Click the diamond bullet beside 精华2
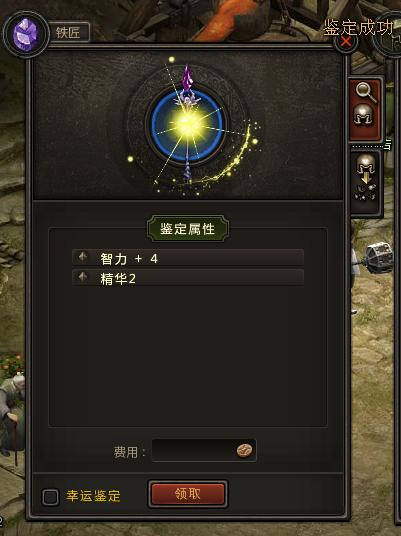 tap(83, 277)
